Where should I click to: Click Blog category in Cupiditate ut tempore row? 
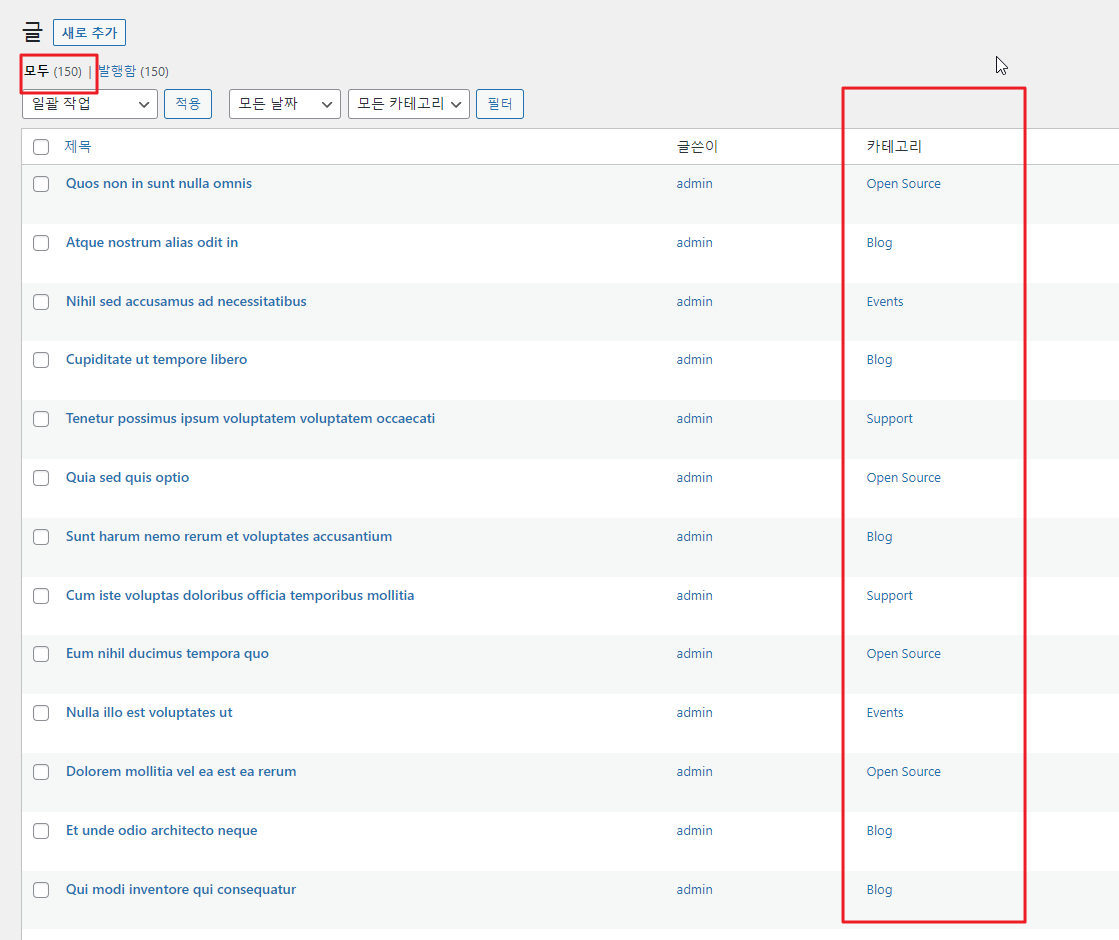point(879,360)
